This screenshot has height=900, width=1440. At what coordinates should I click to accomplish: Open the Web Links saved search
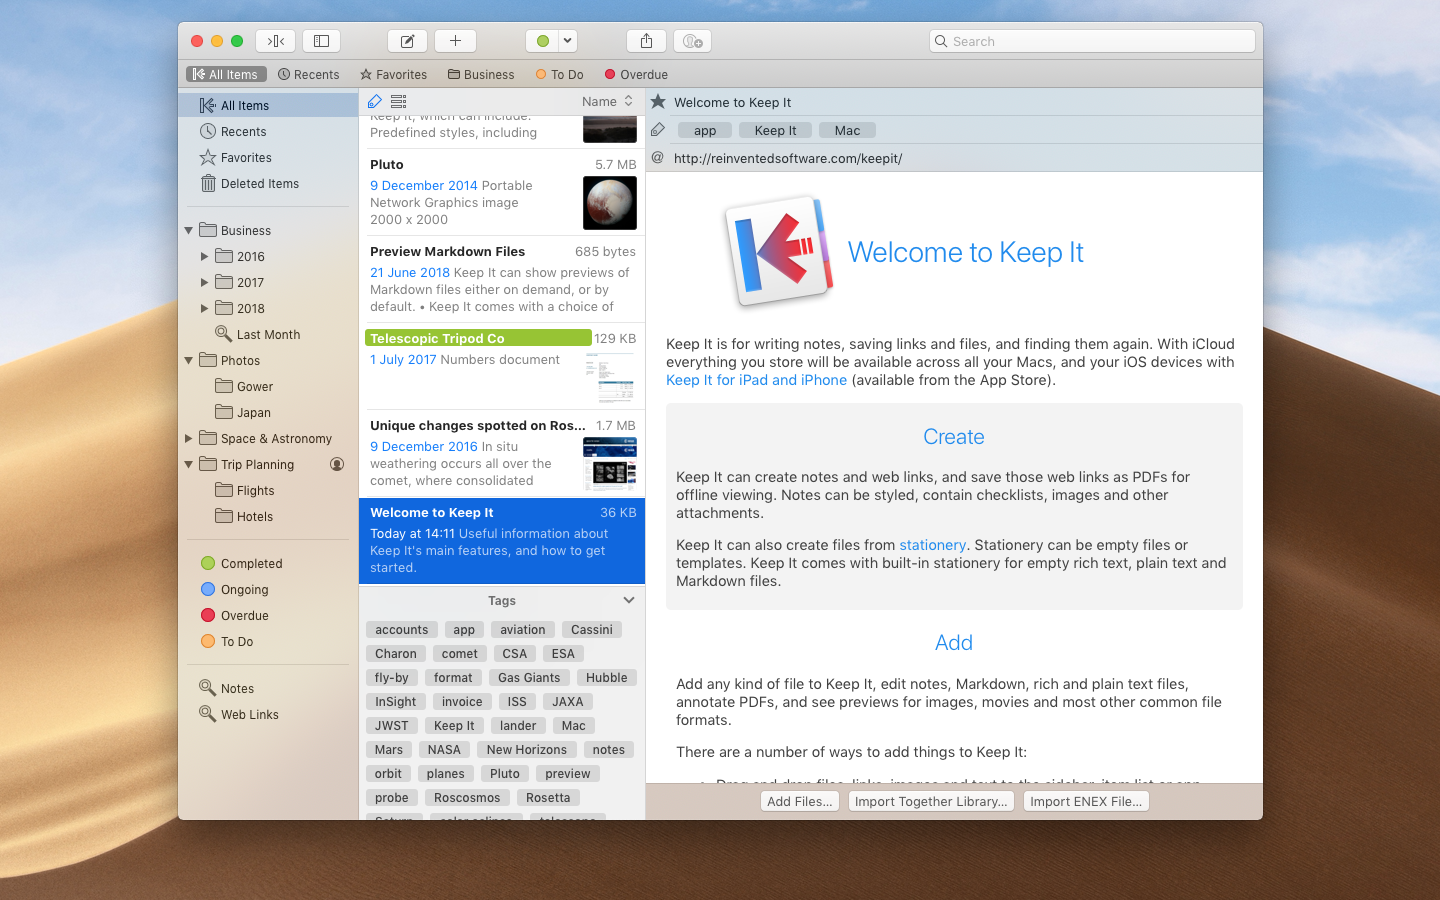[268, 714]
